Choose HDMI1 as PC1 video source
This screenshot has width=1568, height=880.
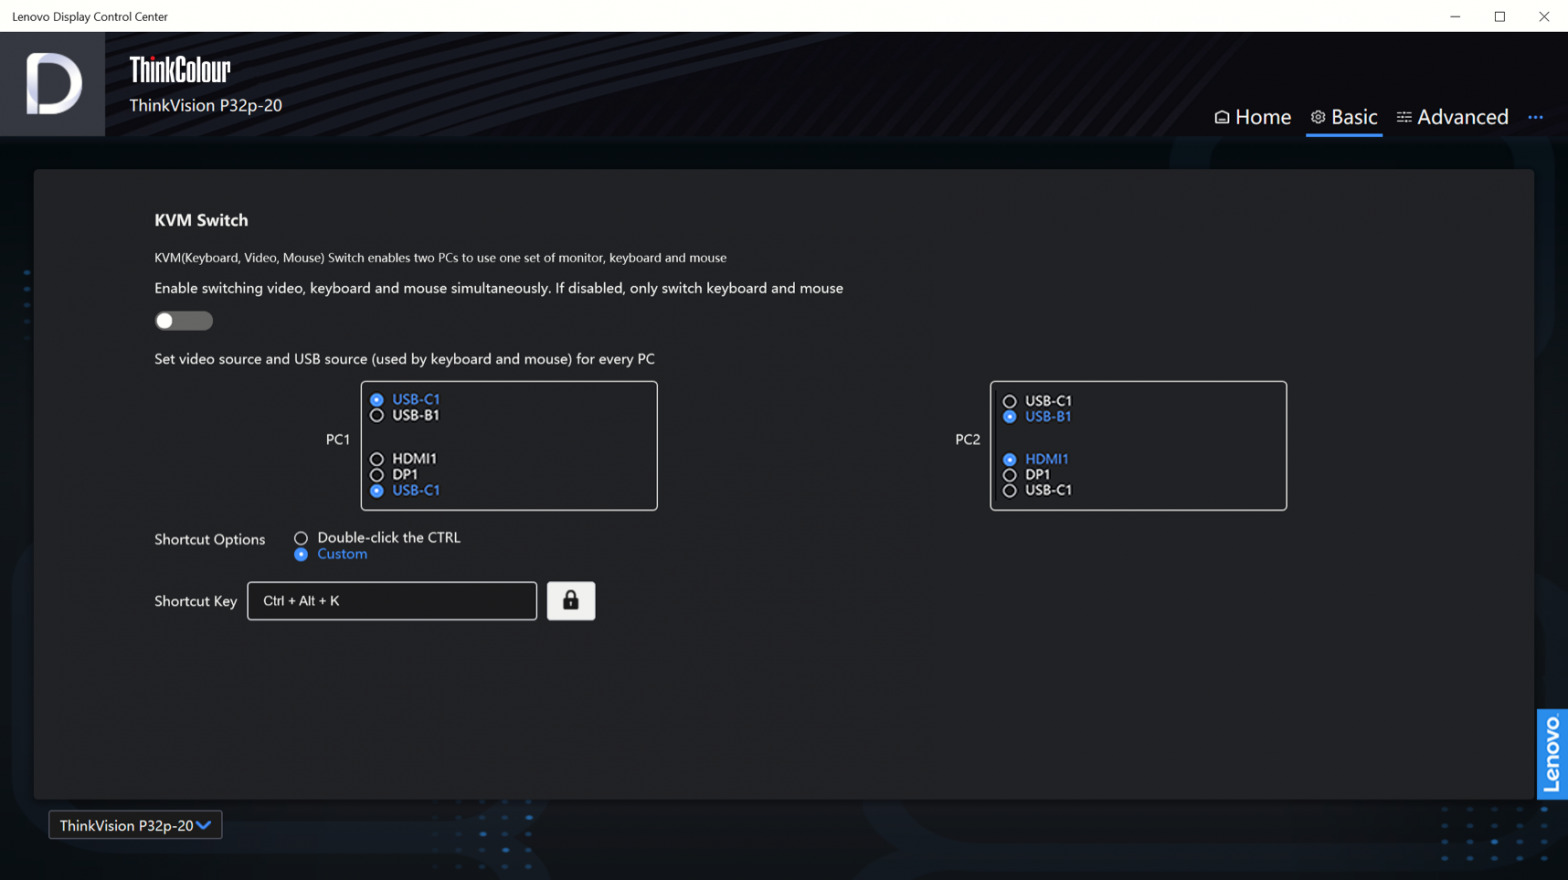[404, 459]
